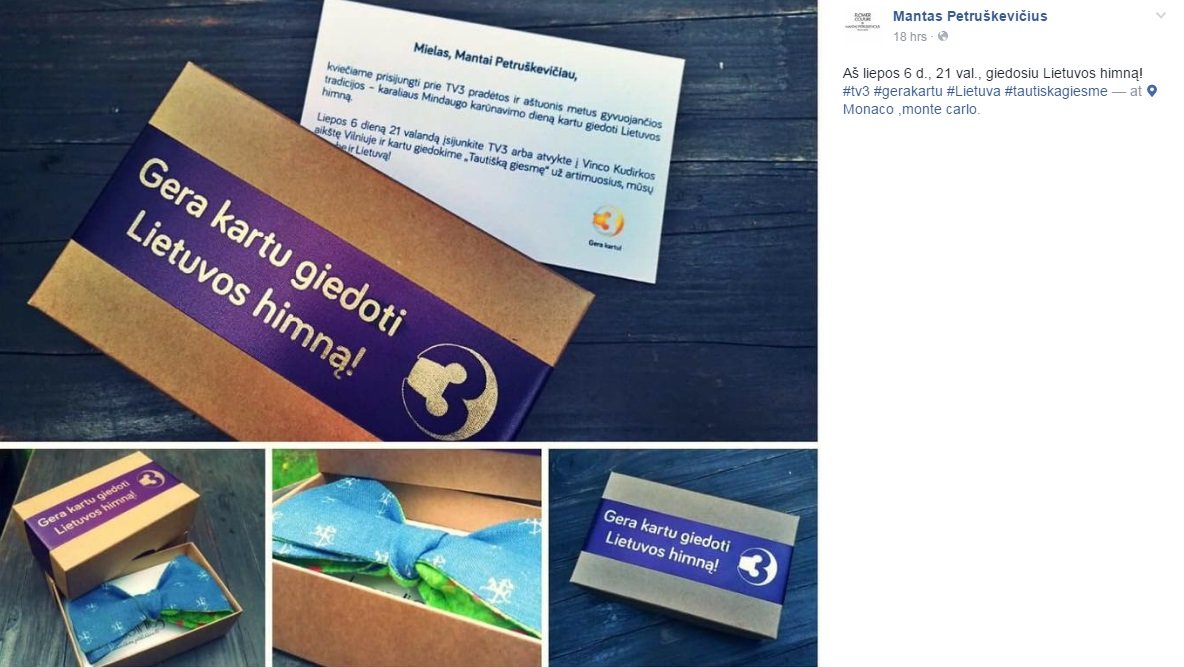Click the invitation card greeting heading
Image resolution: width=1184 pixels, height=667 pixels.
[495, 60]
